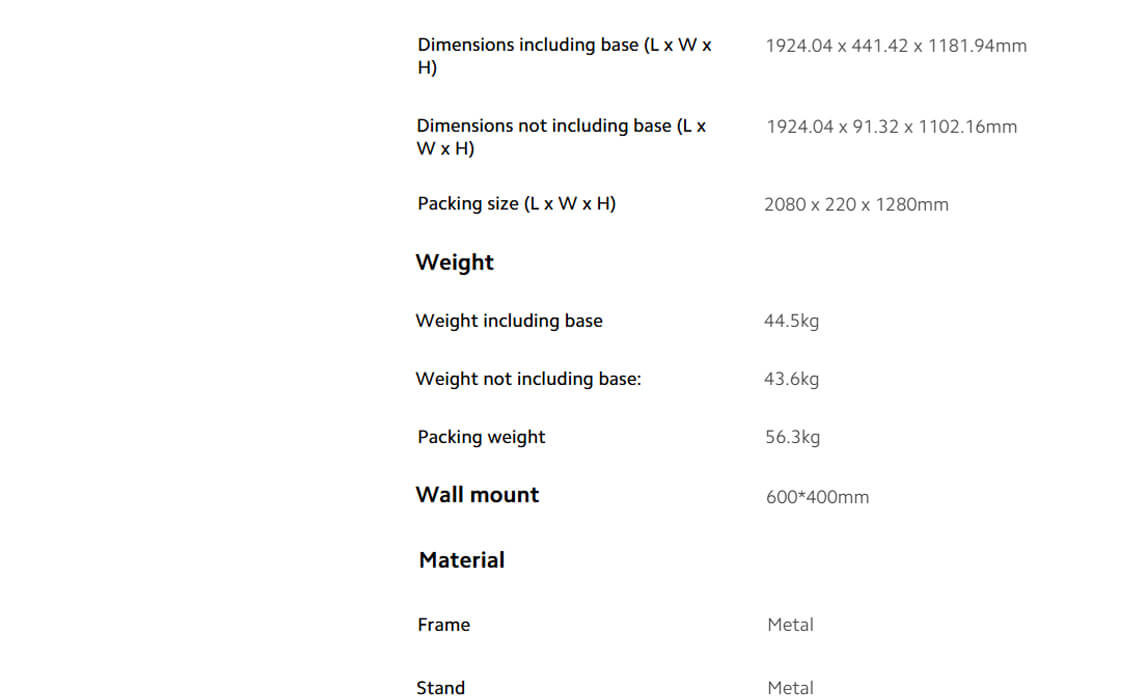Viewport: 1142px width, 700px height.
Task: Select the 1924.04 x 91.32 x 1102.16mm value
Action: (891, 127)
